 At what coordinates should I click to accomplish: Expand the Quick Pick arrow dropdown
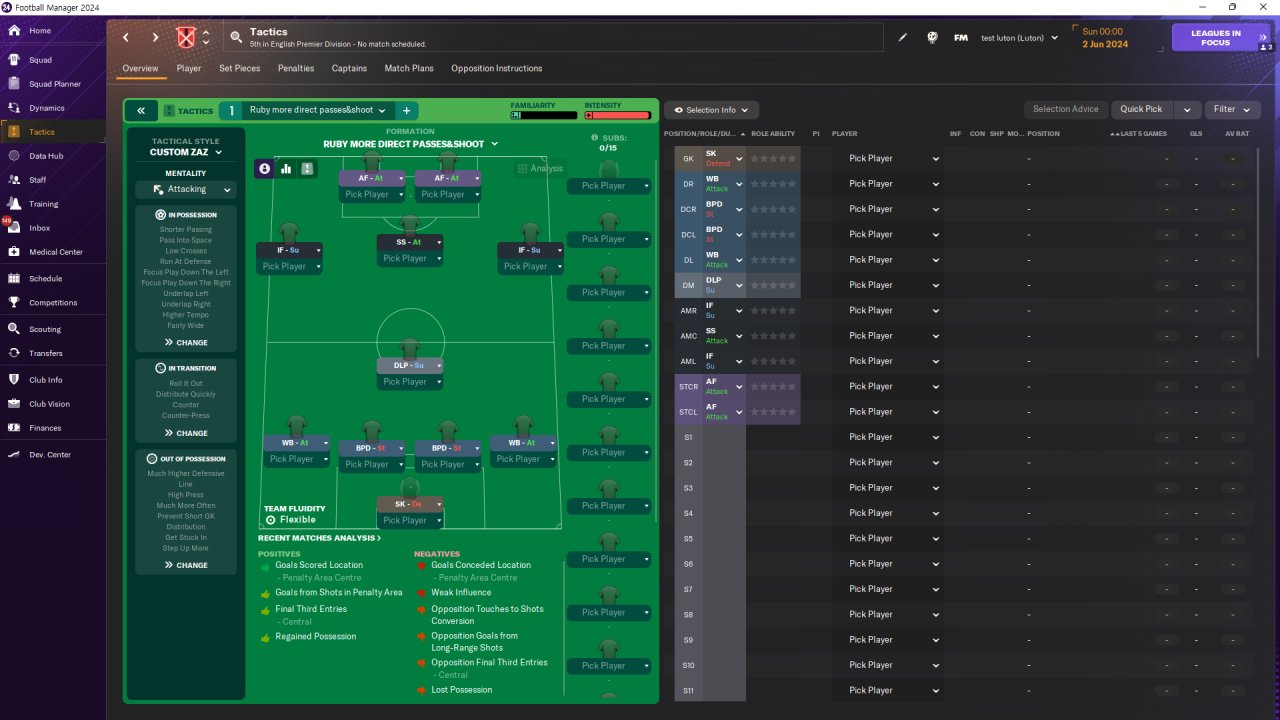(x=1186, y=110)
